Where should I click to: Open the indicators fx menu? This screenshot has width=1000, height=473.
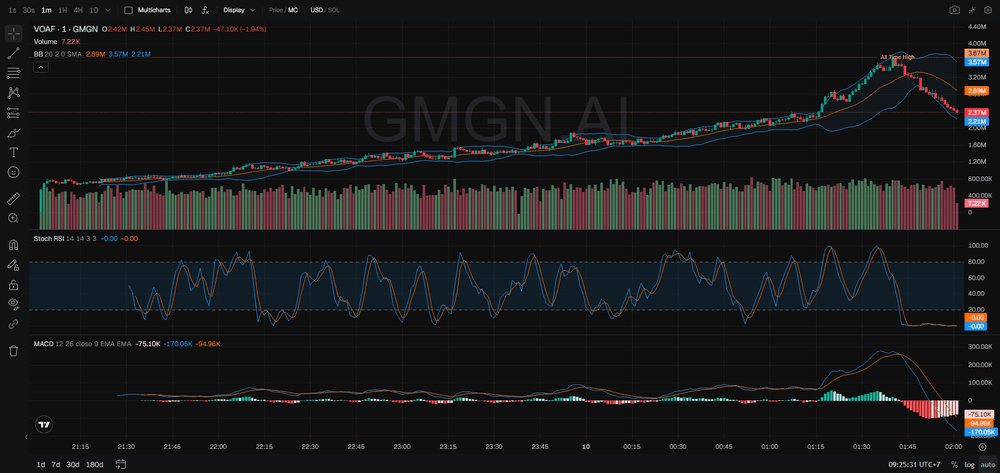pyautogui.click(x=205, y=10)
